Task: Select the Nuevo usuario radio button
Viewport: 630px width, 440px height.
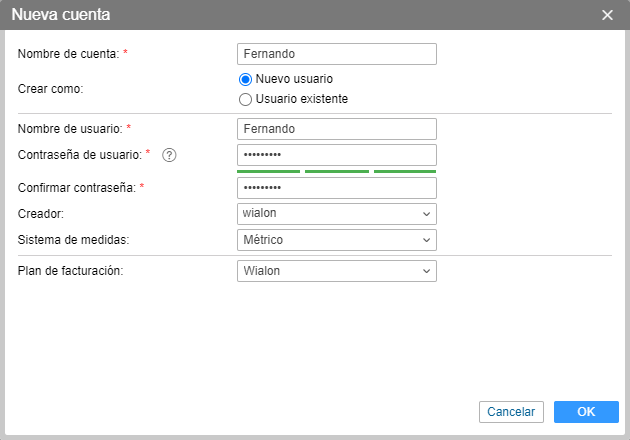Action: pyautogui.click(x=245, y=79)
